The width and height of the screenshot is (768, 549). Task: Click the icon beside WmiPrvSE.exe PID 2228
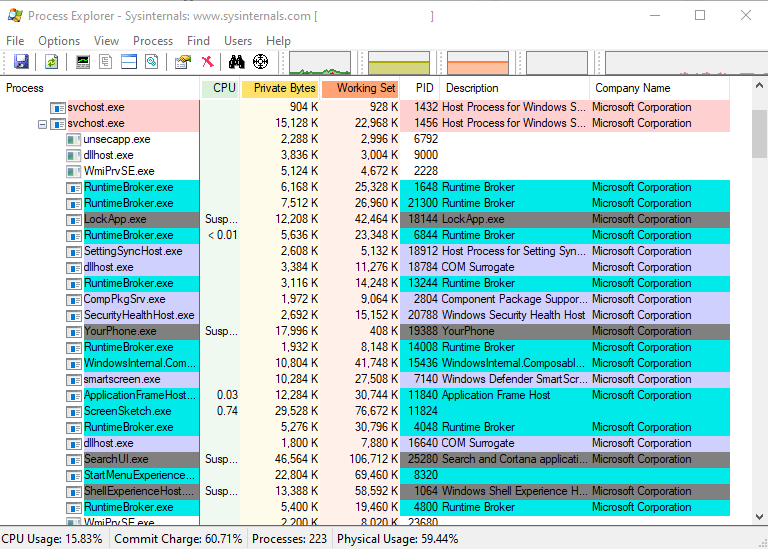(x=74, y=171)
